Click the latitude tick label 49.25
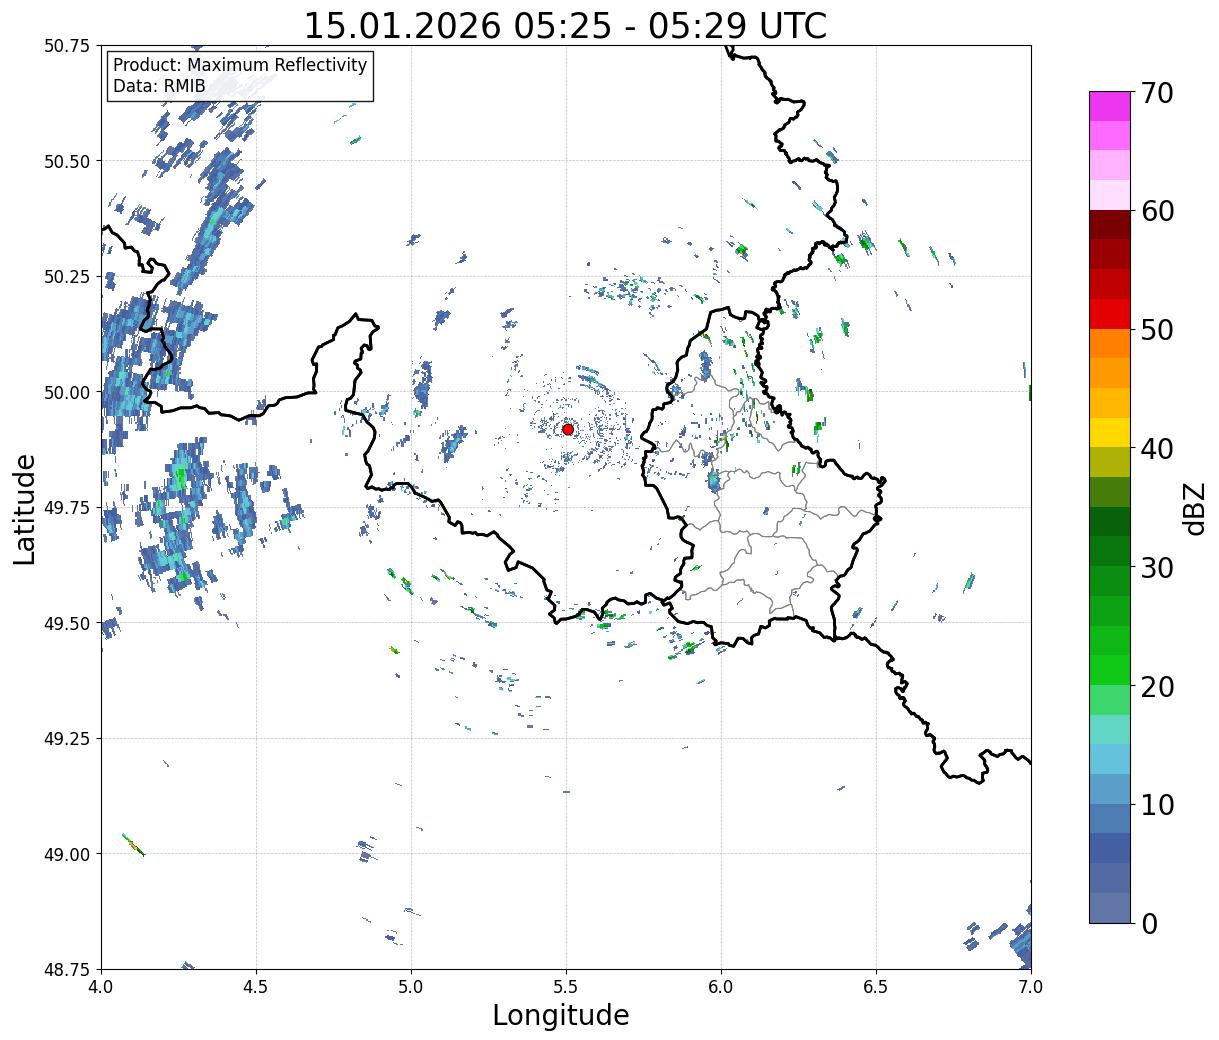The height and width of the screenshot is (1040, 1219). [x=66, y=739]
